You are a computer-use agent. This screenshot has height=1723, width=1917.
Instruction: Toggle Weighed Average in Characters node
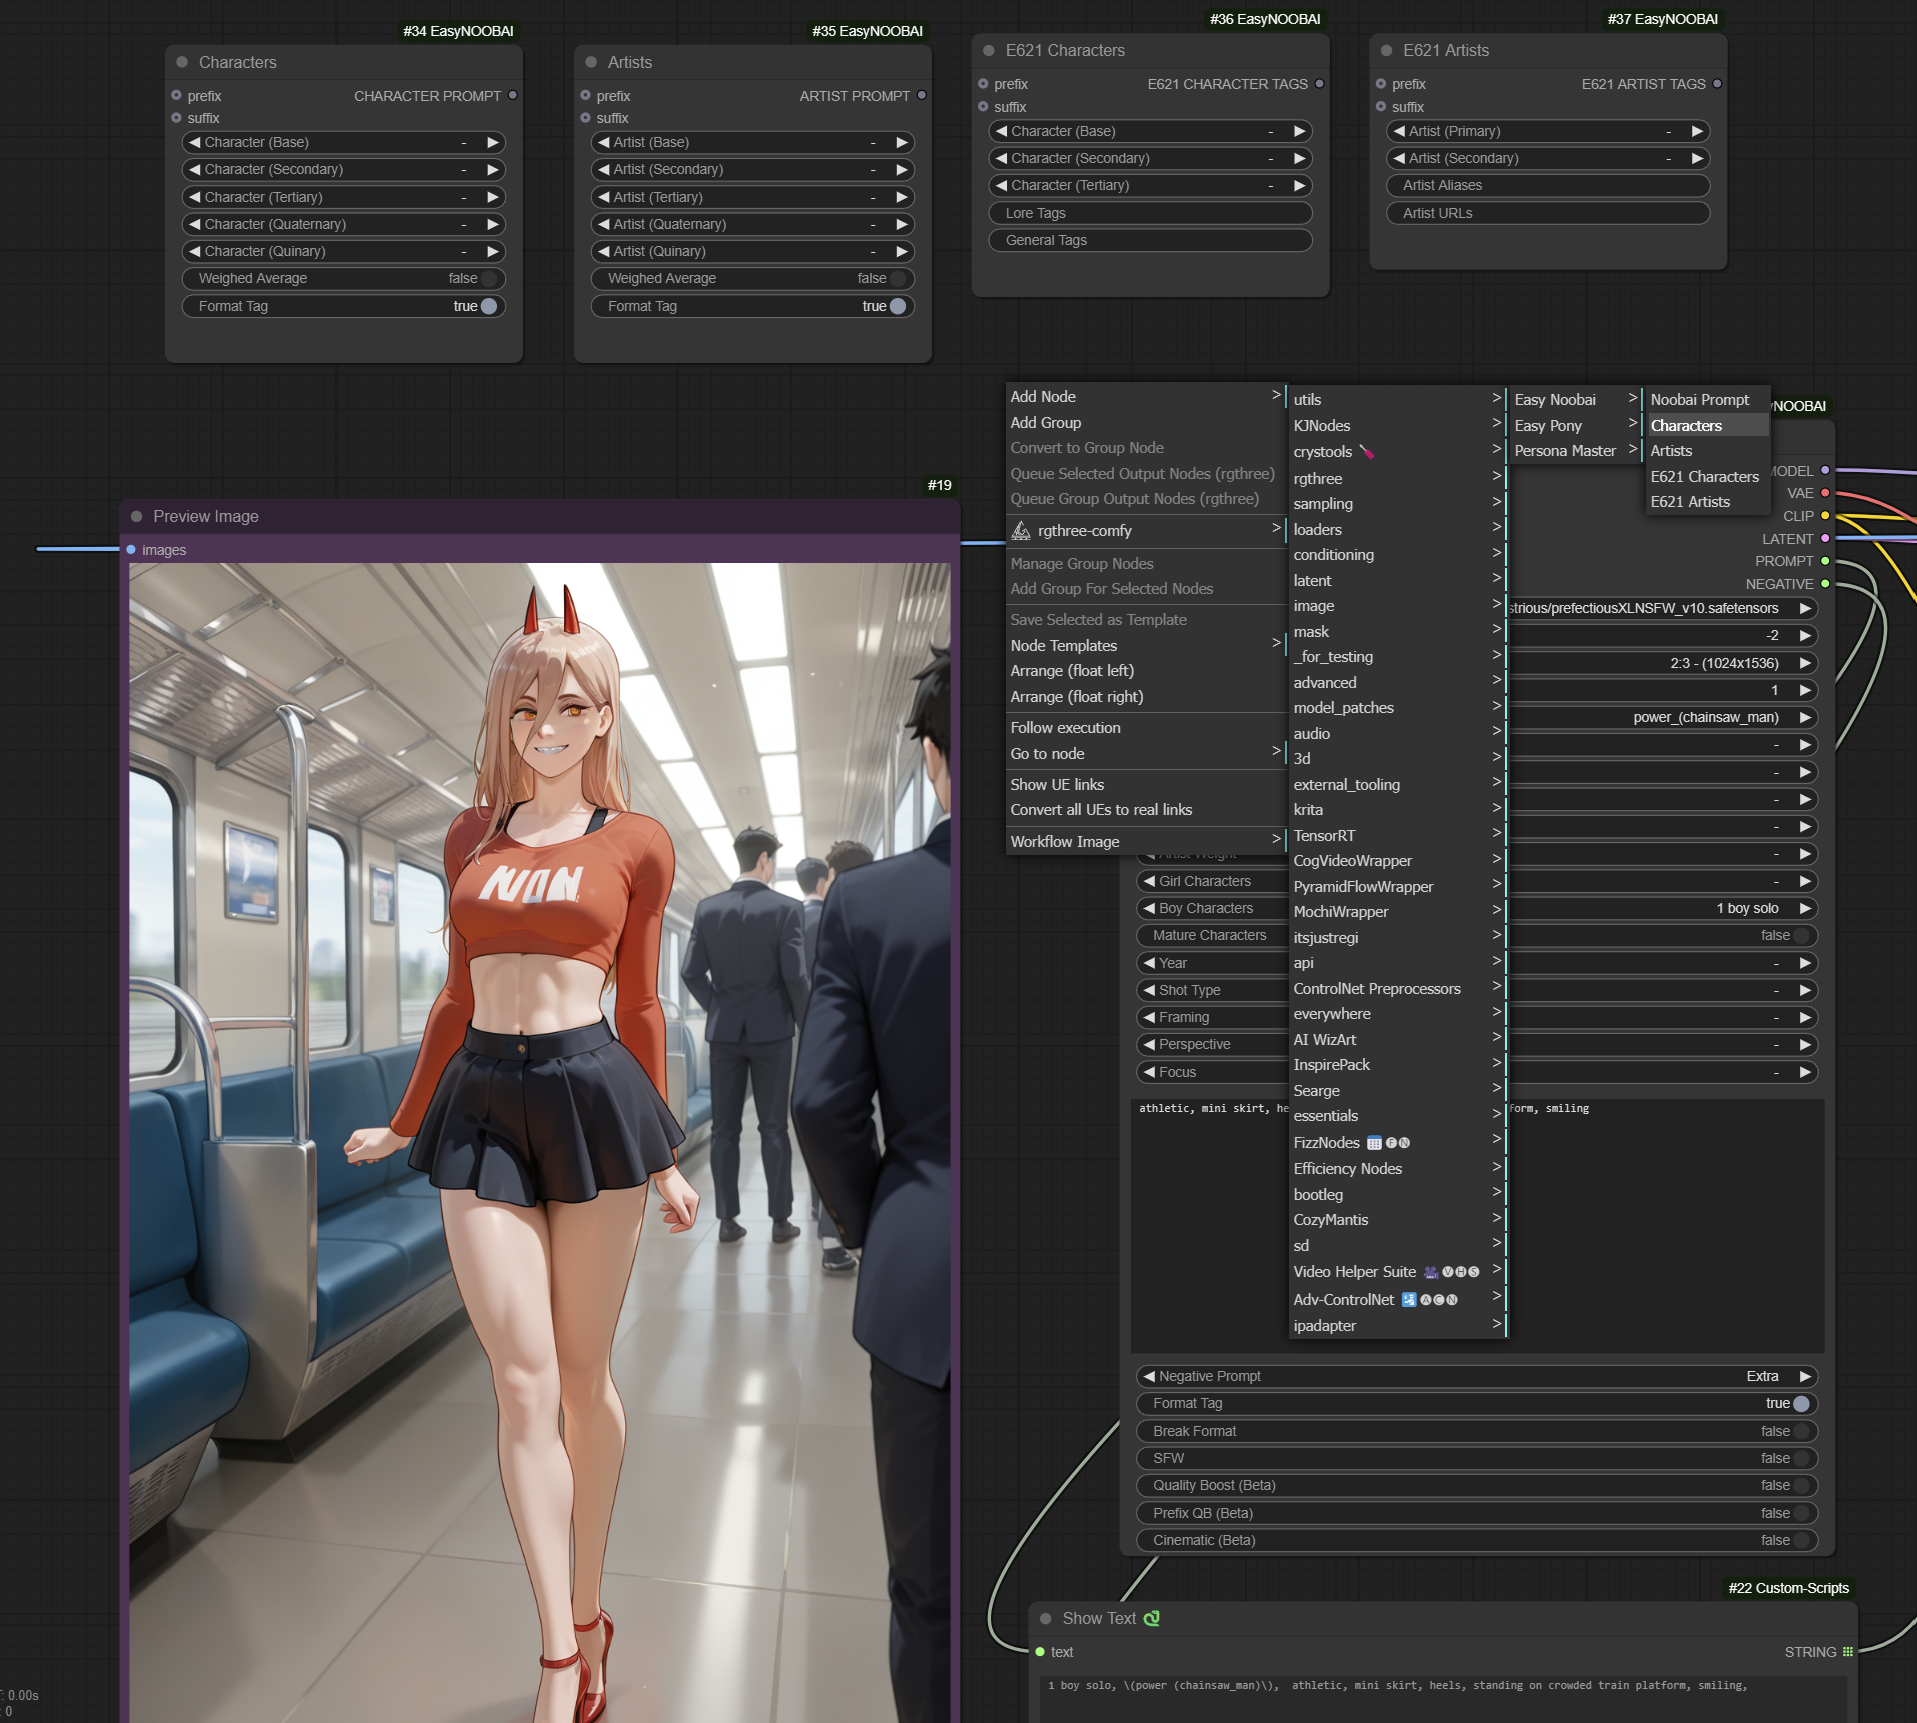(488, 279)
